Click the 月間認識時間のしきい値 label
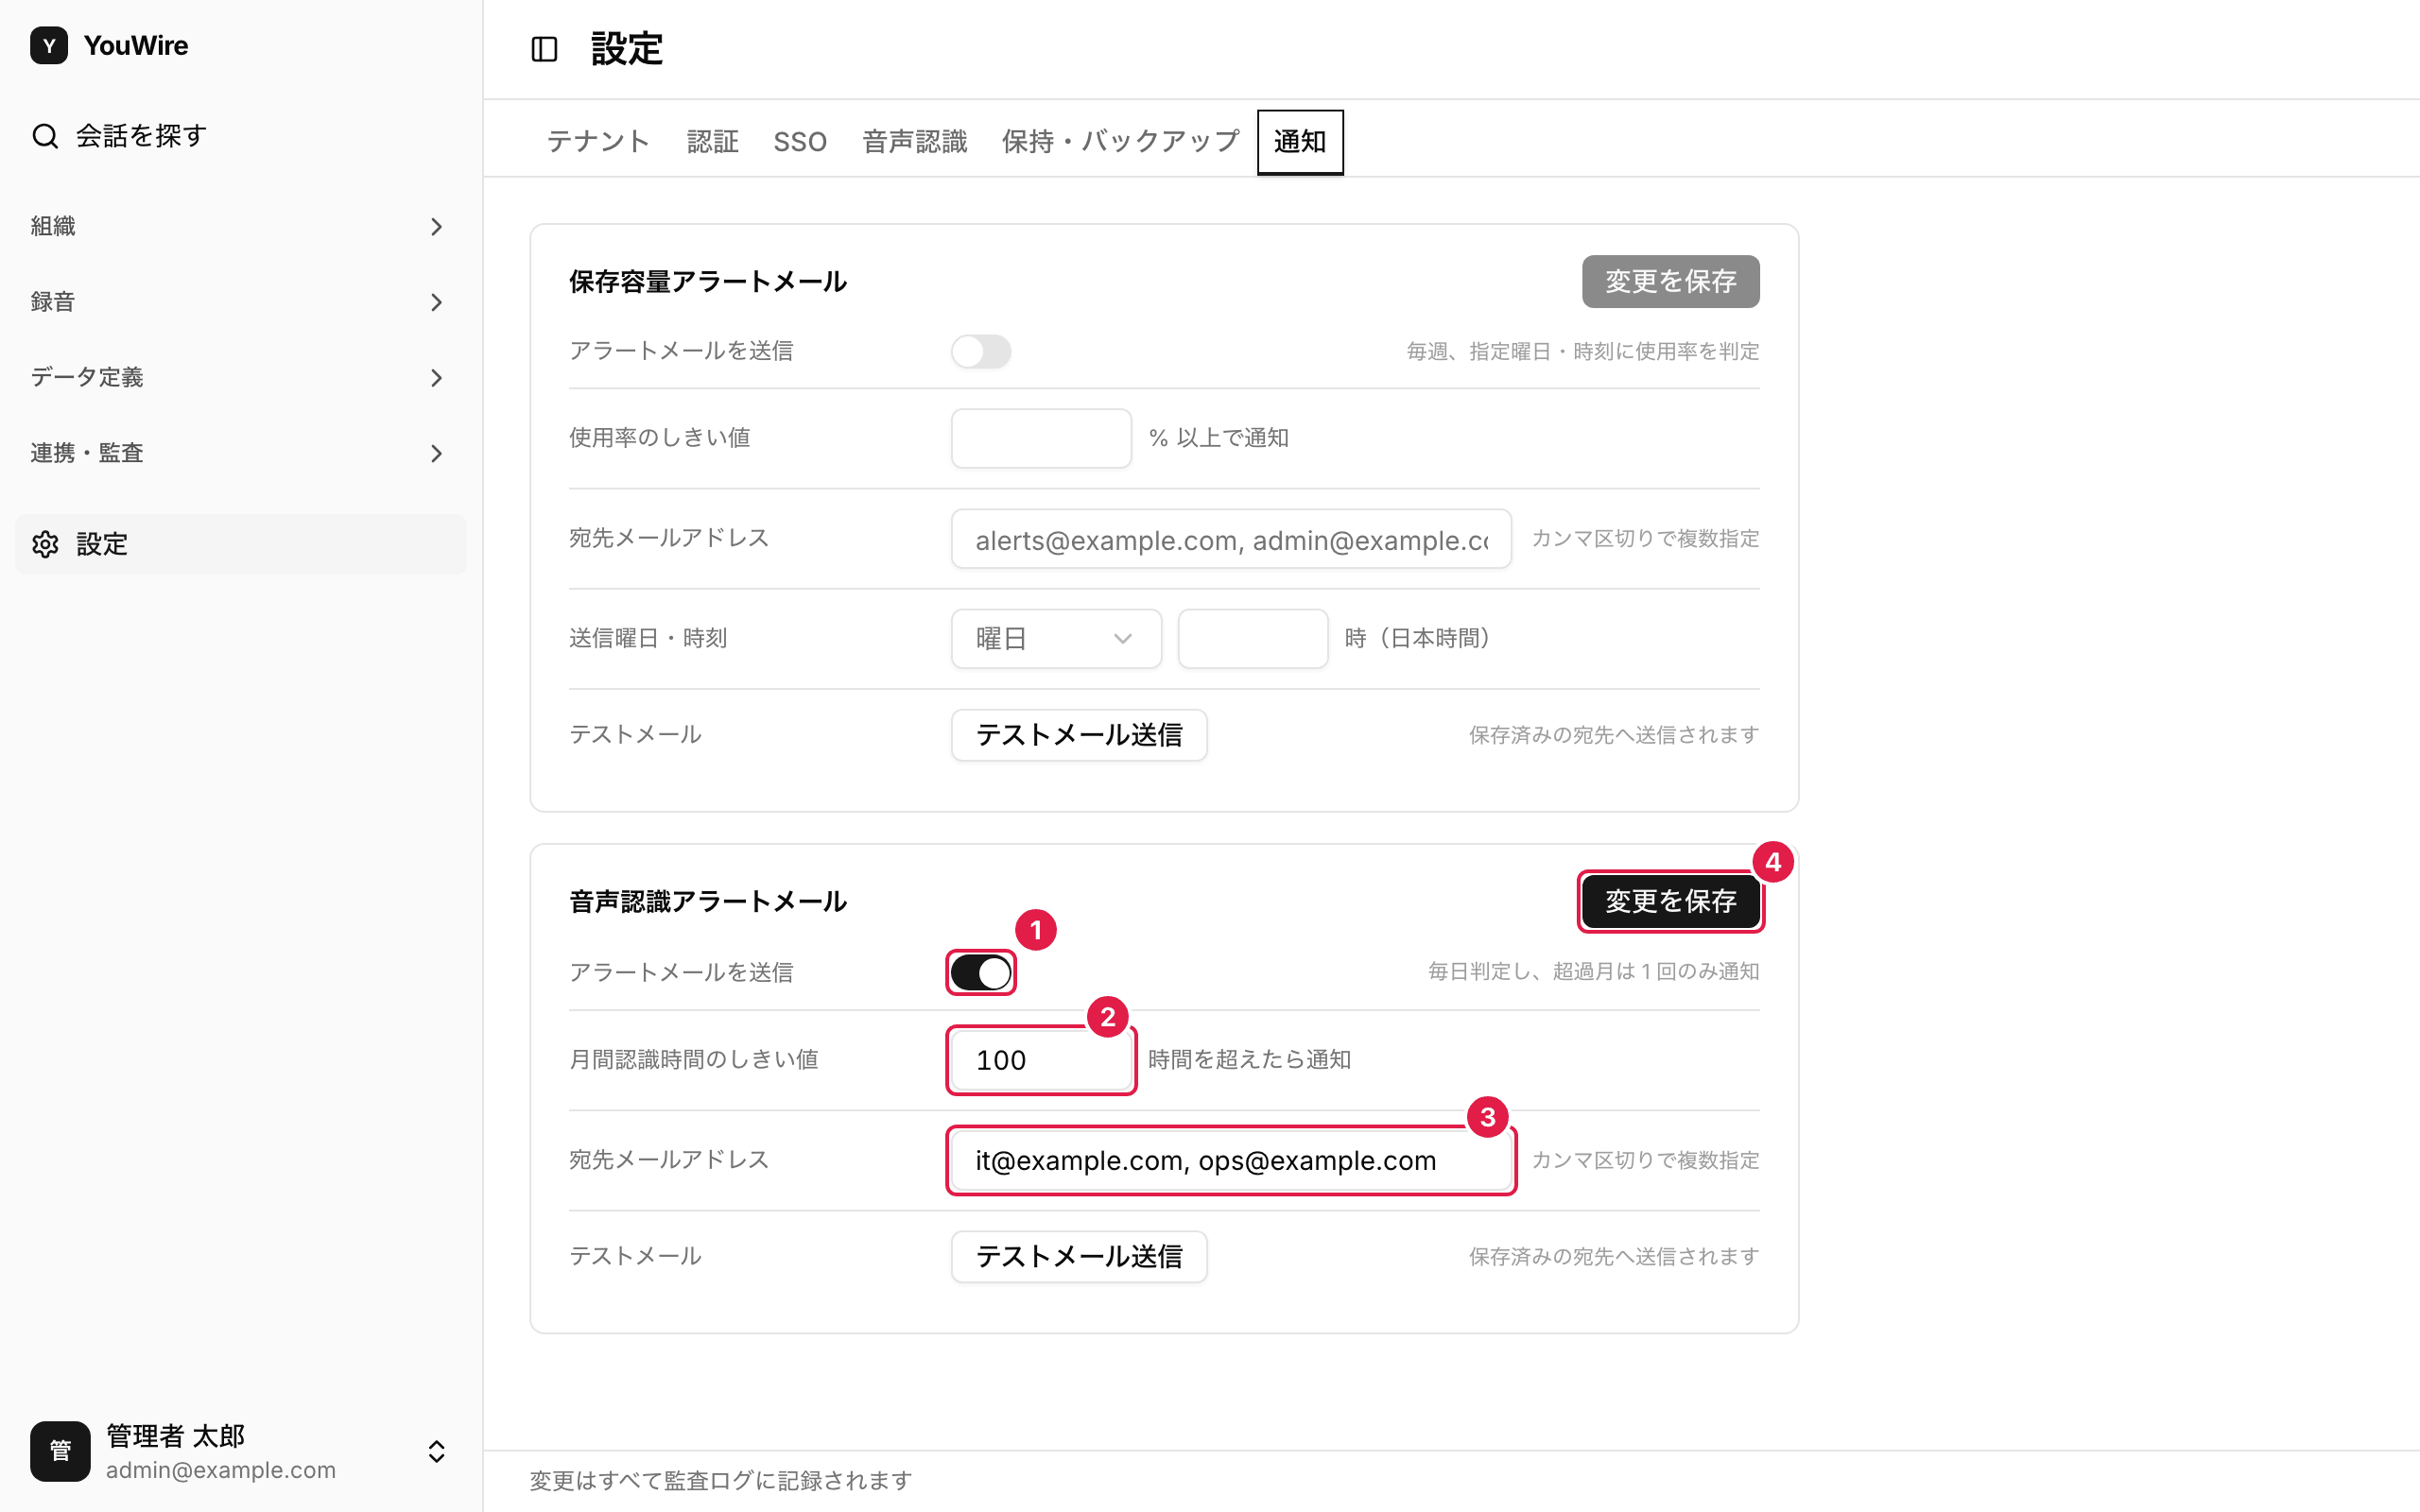The image size is (2420, 1512). (x=694, y=1060)
